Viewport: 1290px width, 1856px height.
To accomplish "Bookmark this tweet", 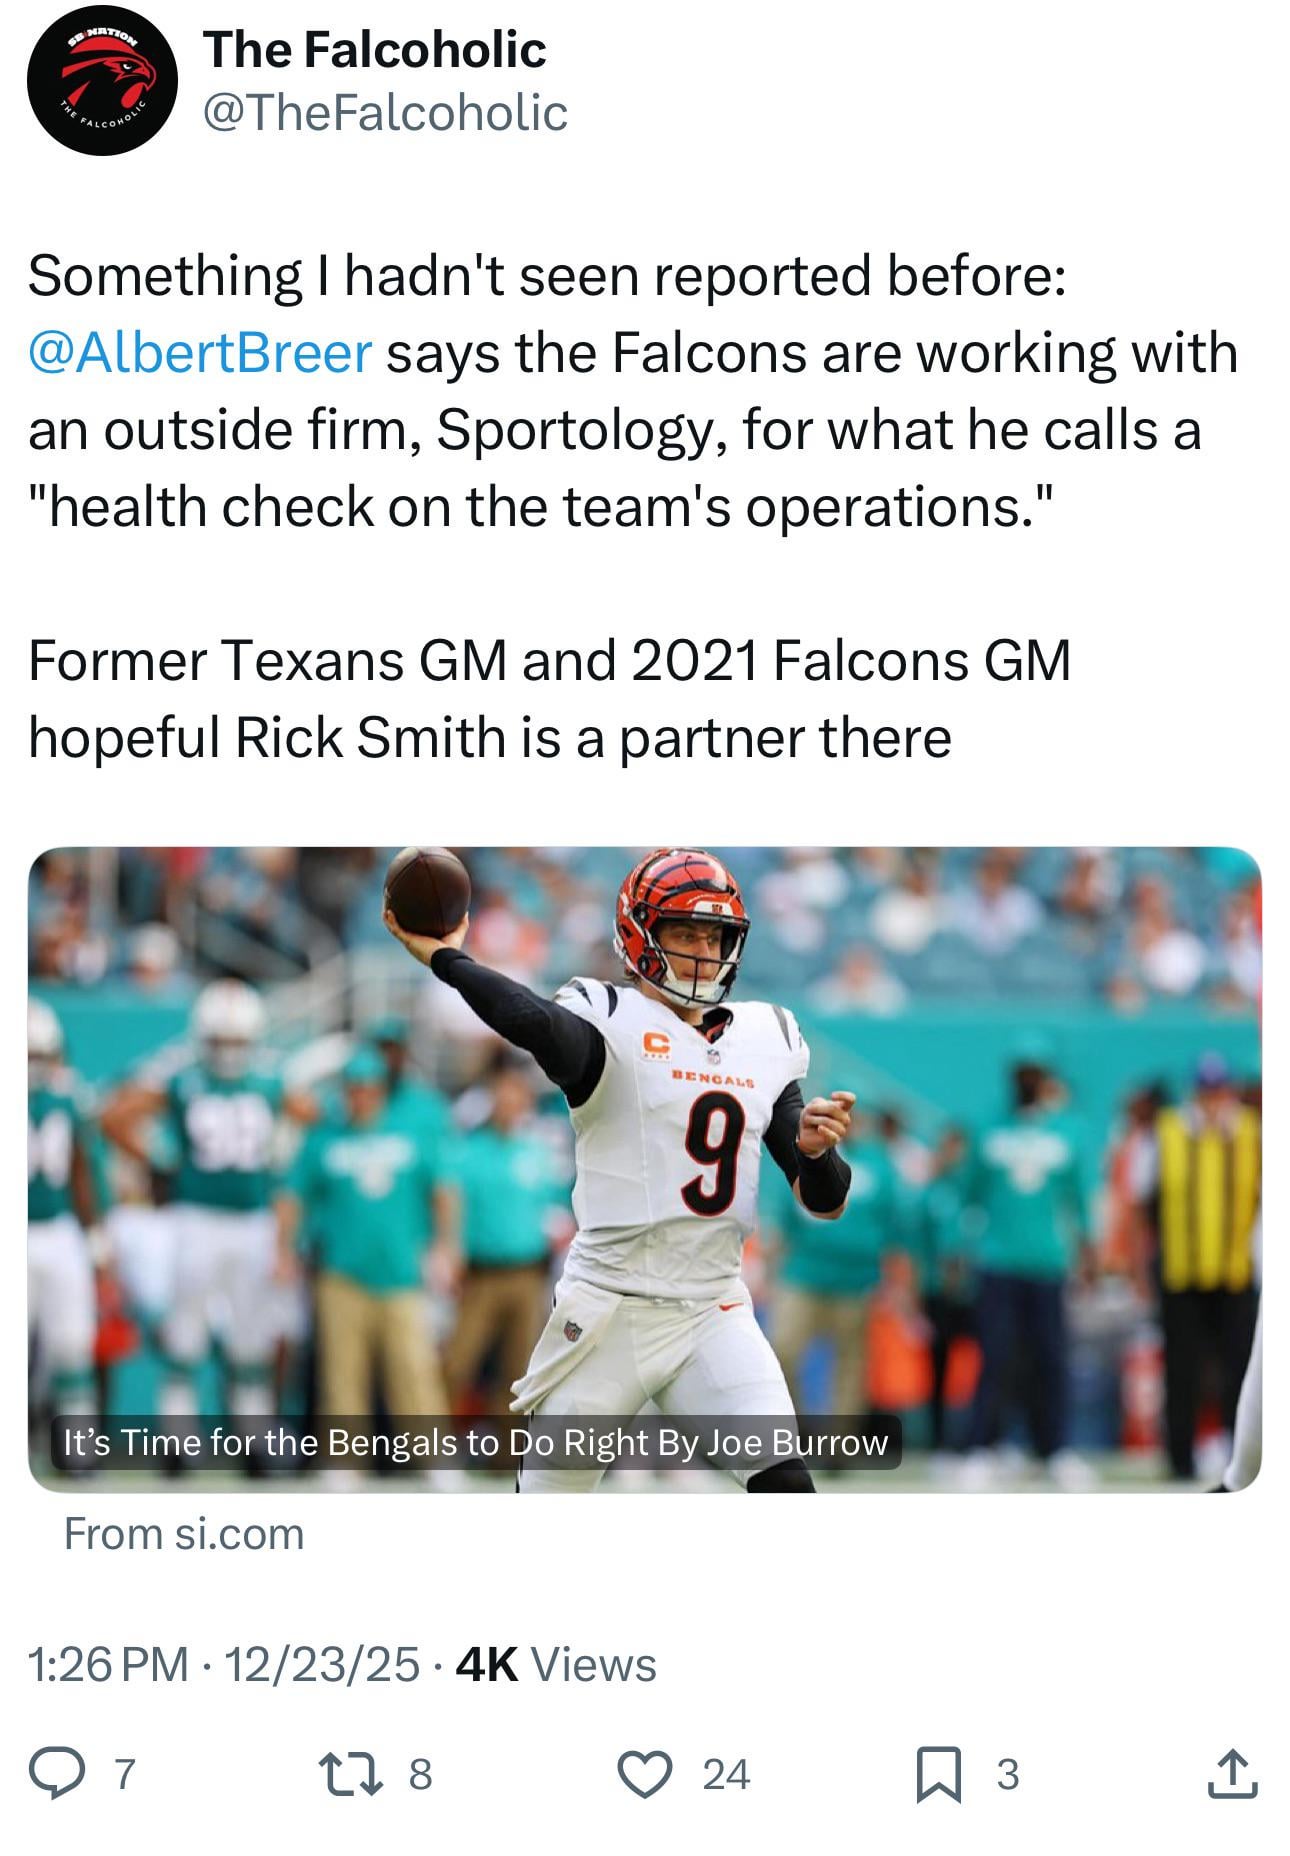I will point(939,1774).
